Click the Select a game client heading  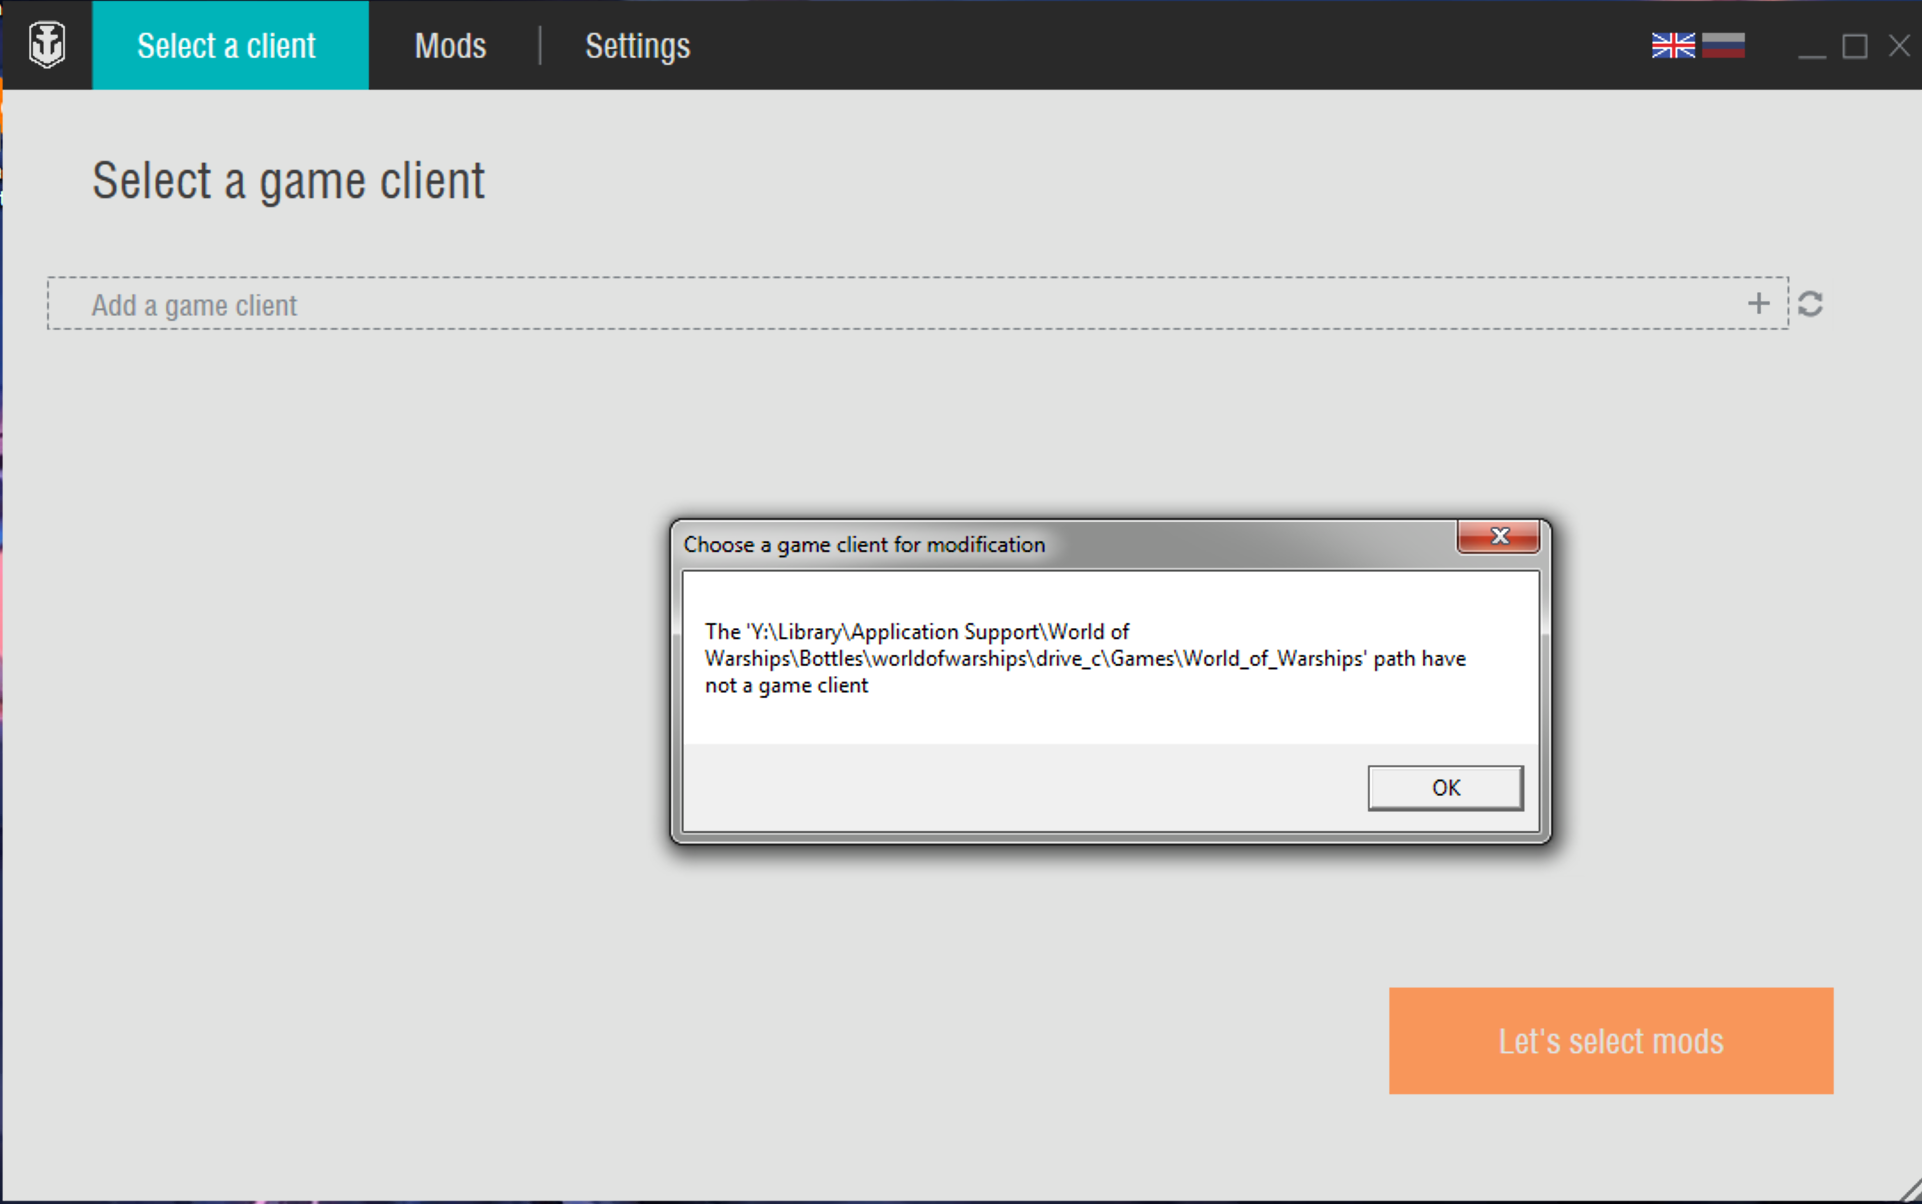point(288,182)
